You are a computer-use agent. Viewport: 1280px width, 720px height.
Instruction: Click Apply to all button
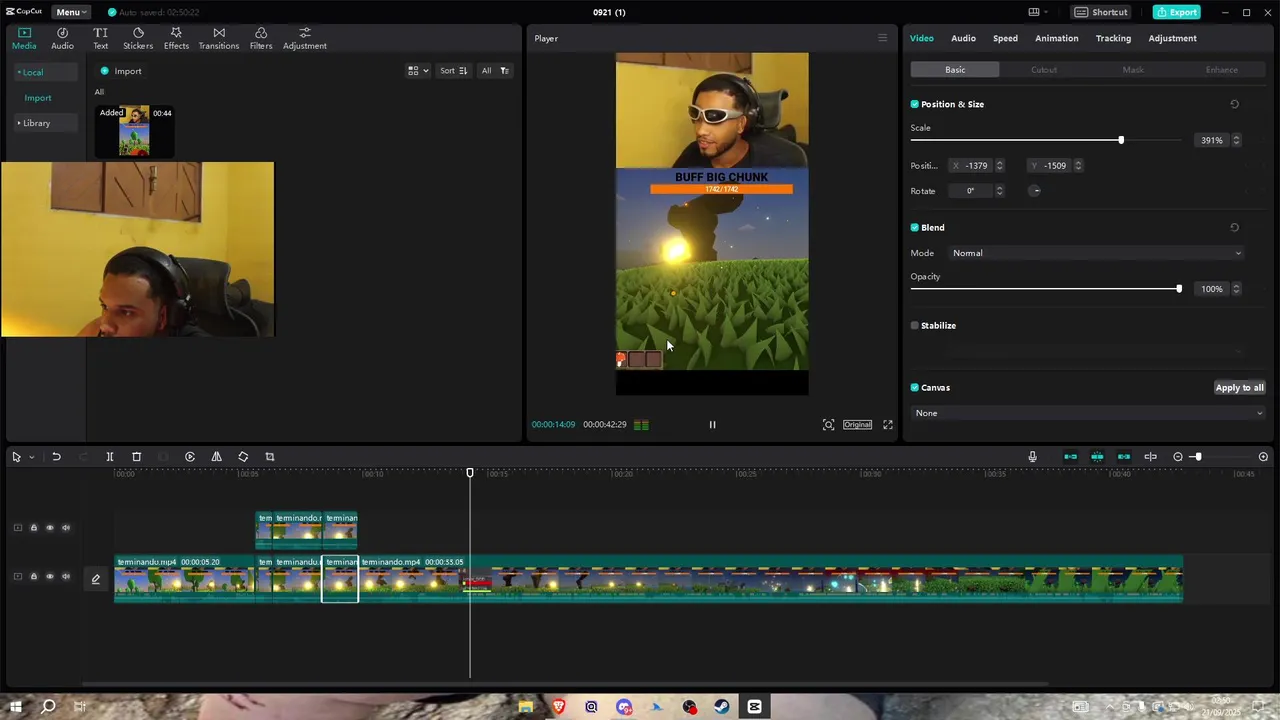click(x=1239, y=388)
